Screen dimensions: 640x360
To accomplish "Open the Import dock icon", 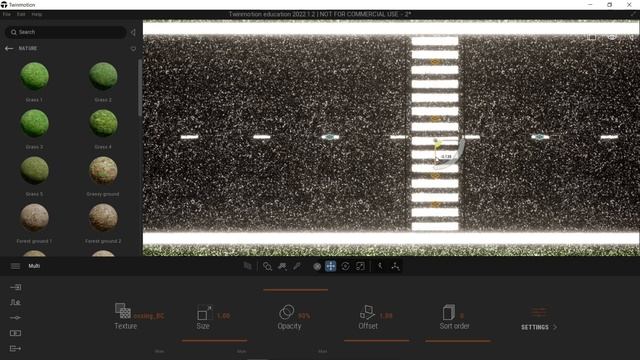I will point(16,287).
